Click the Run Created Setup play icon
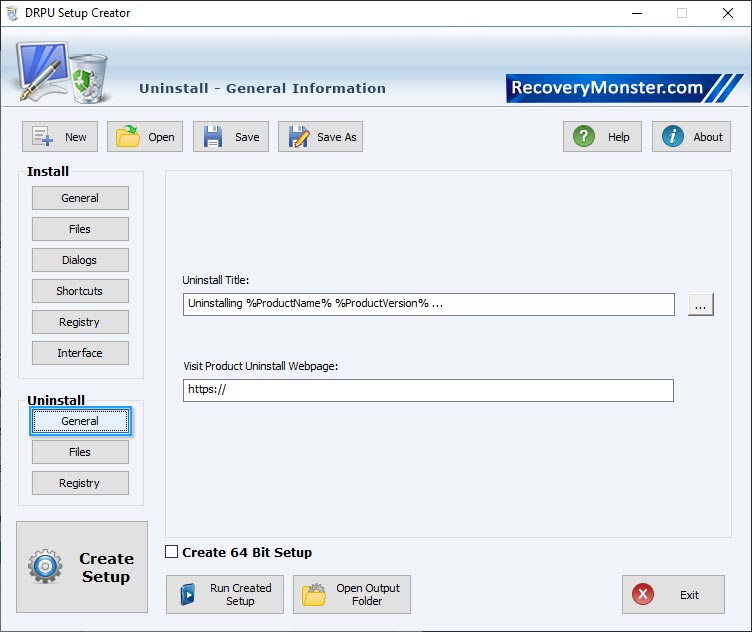 (x=188, y=595)
